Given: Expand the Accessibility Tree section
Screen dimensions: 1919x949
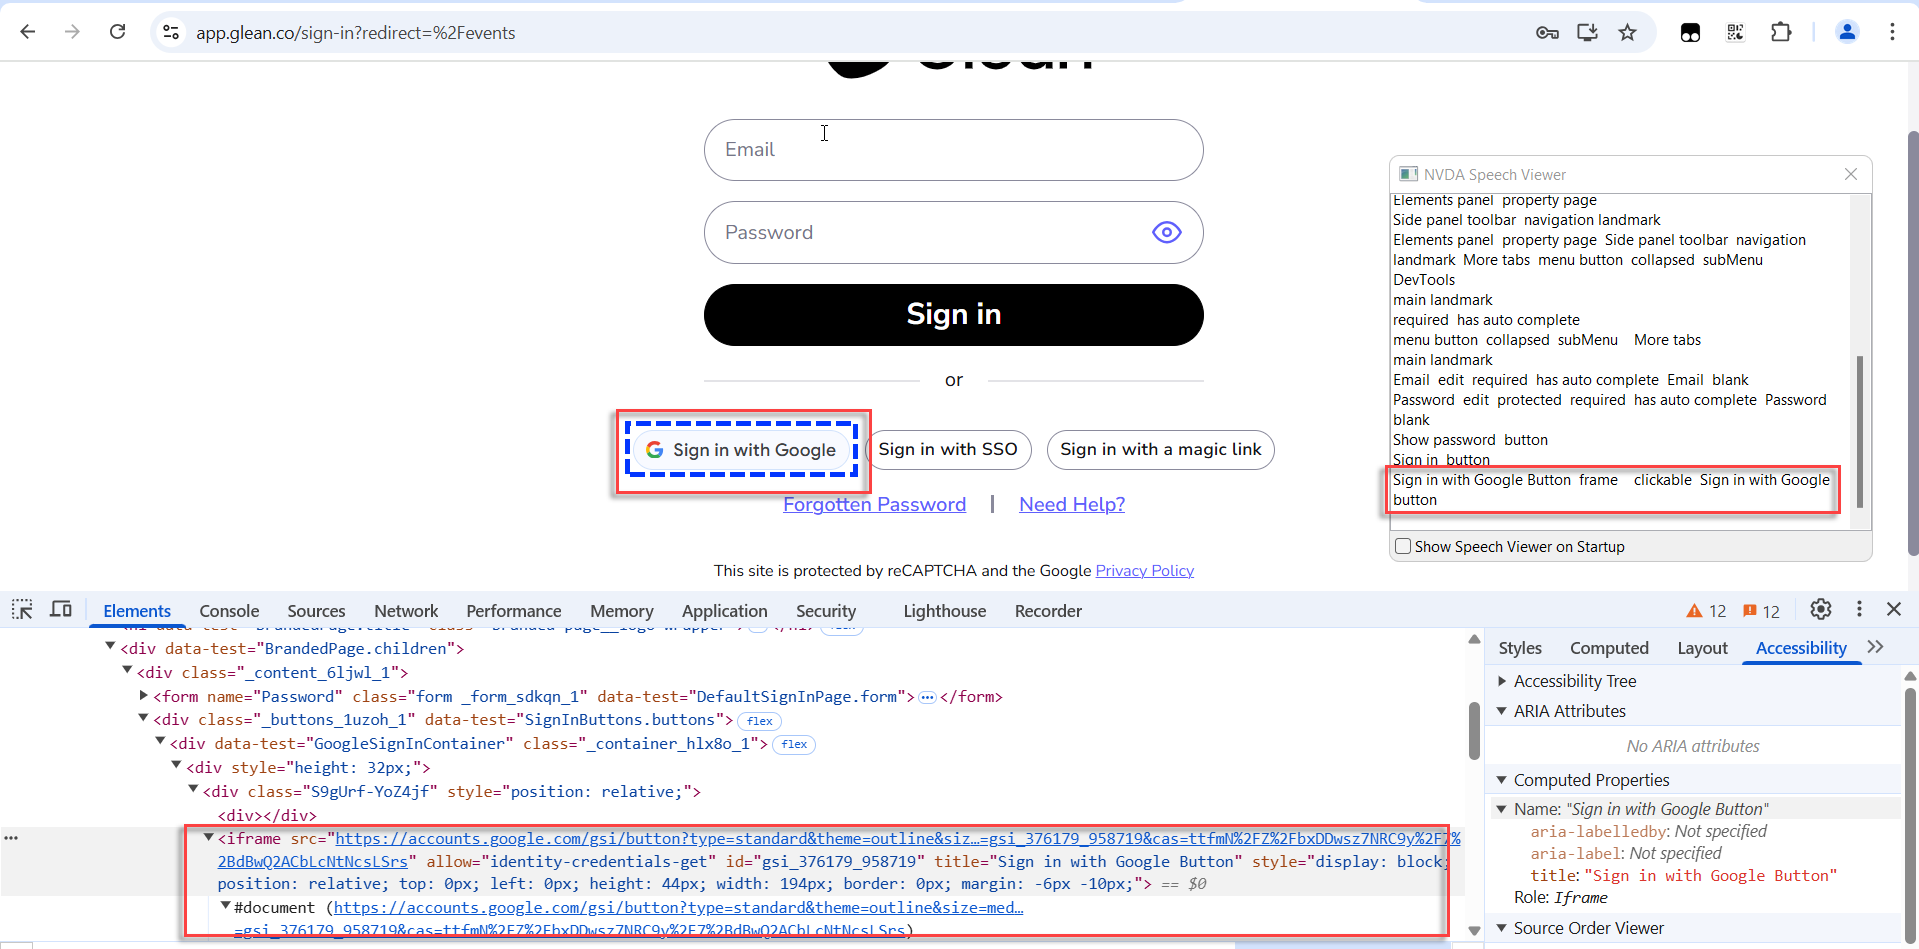Looking at the screenshot, I should pyautogui.click(x=1502, y=681).
